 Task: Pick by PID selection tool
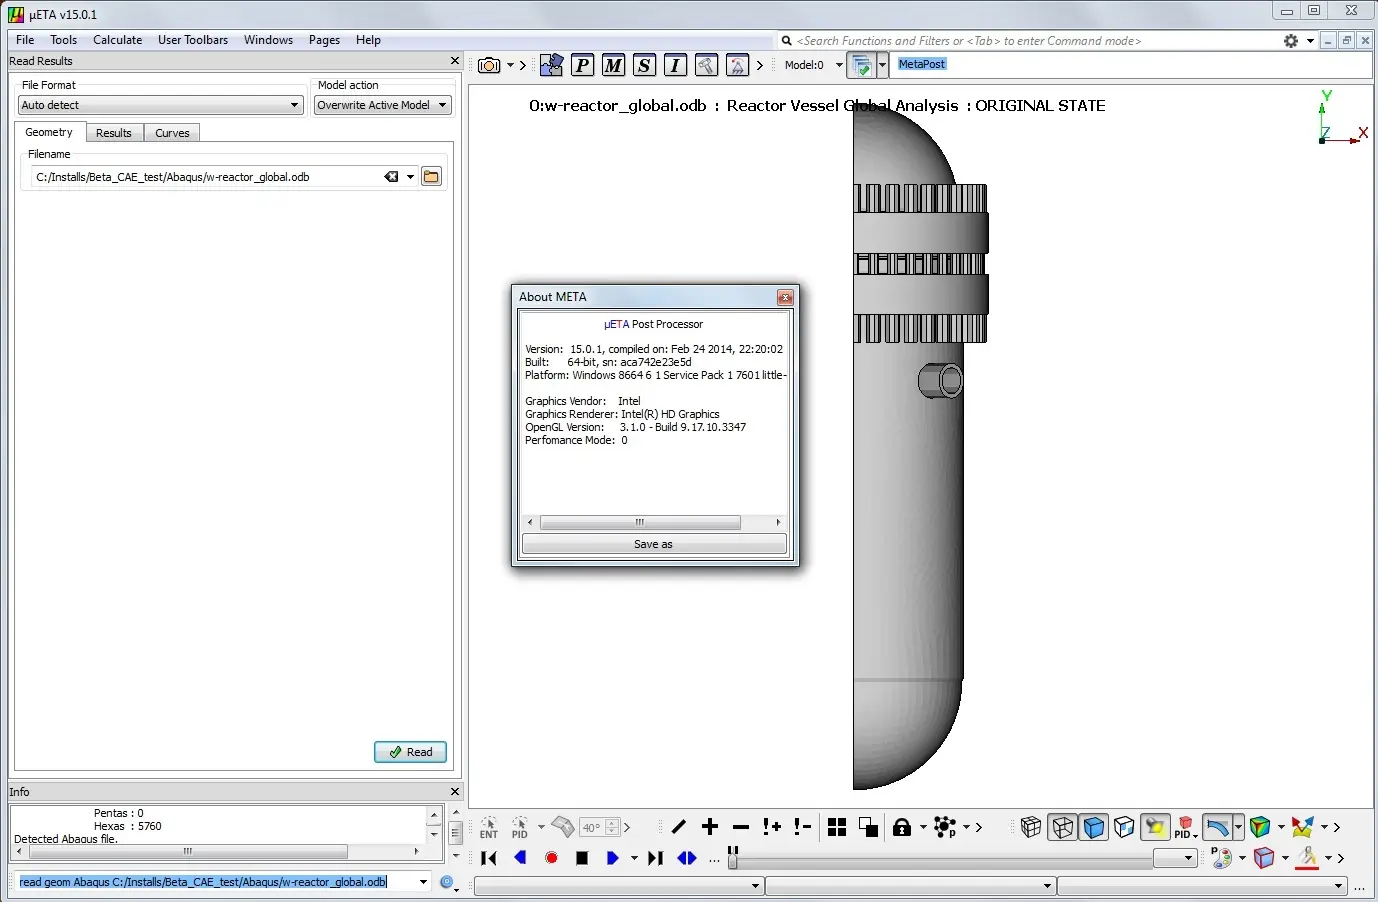coord(520,828)
